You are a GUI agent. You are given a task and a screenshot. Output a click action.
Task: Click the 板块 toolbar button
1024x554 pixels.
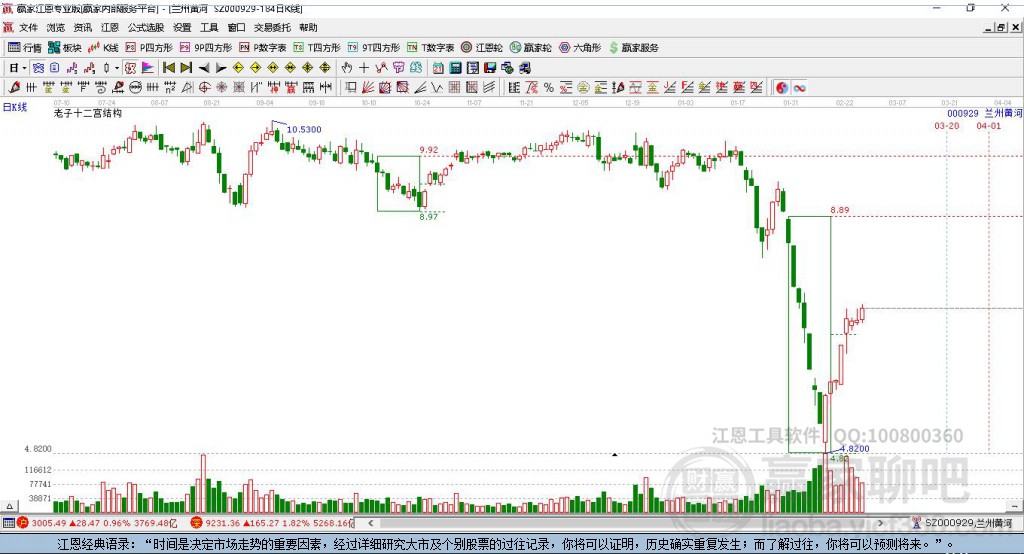pos(65,48)
